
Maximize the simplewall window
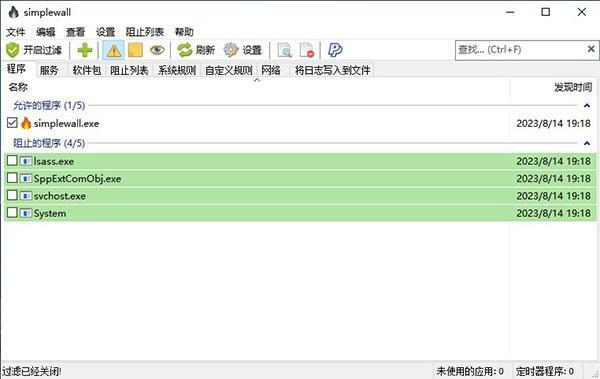546,12
